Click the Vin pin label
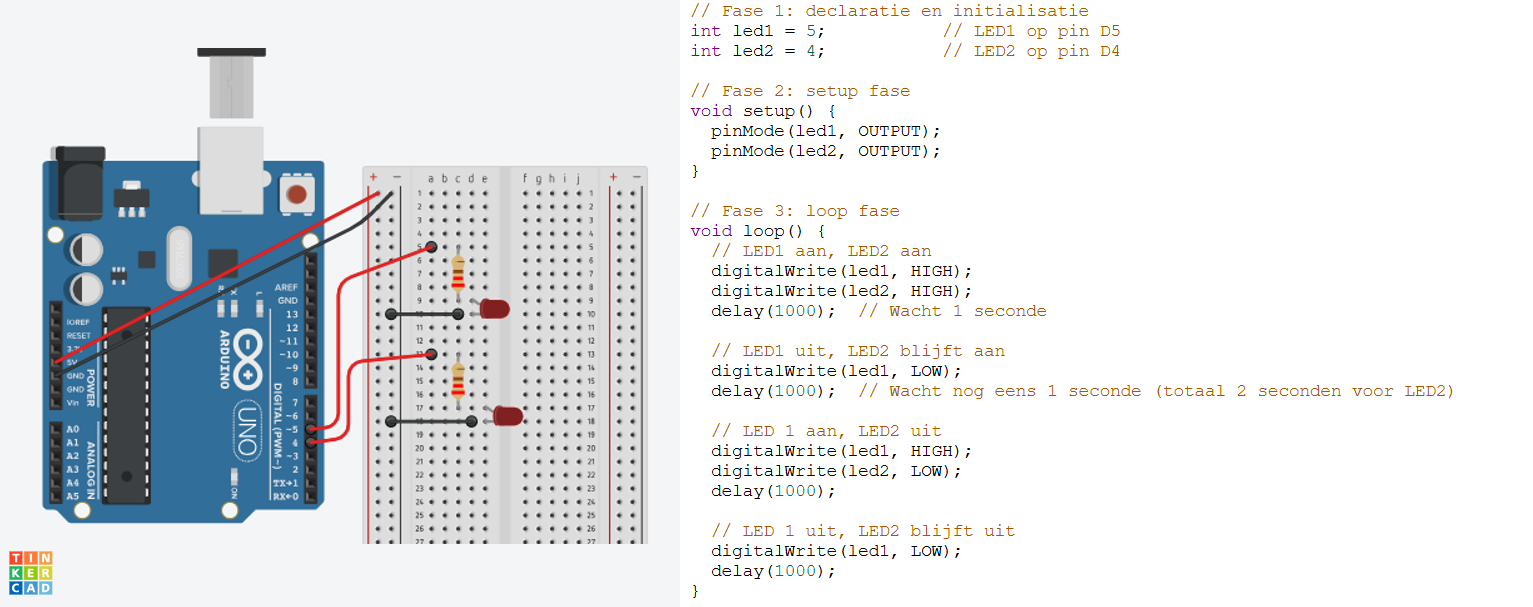The image size is (1533, 607). coord(73,402)
